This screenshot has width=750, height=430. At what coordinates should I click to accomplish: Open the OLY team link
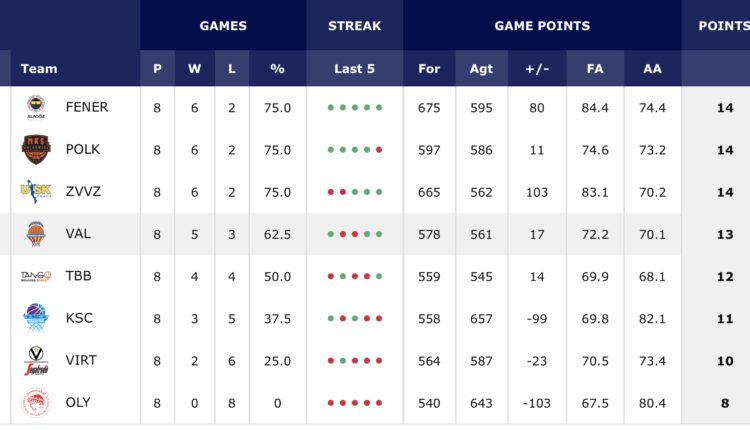[x=78, y=402]
